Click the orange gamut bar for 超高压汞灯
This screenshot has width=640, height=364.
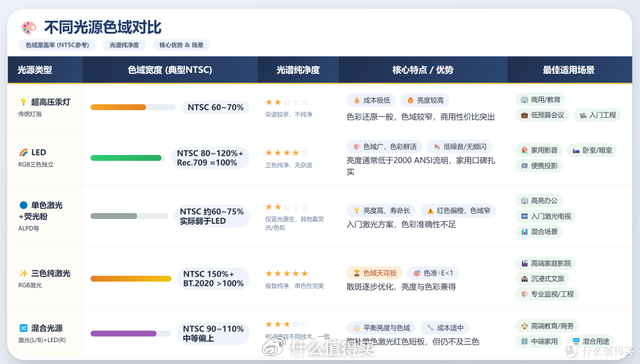pyautogui.click(x=118, y=107)
